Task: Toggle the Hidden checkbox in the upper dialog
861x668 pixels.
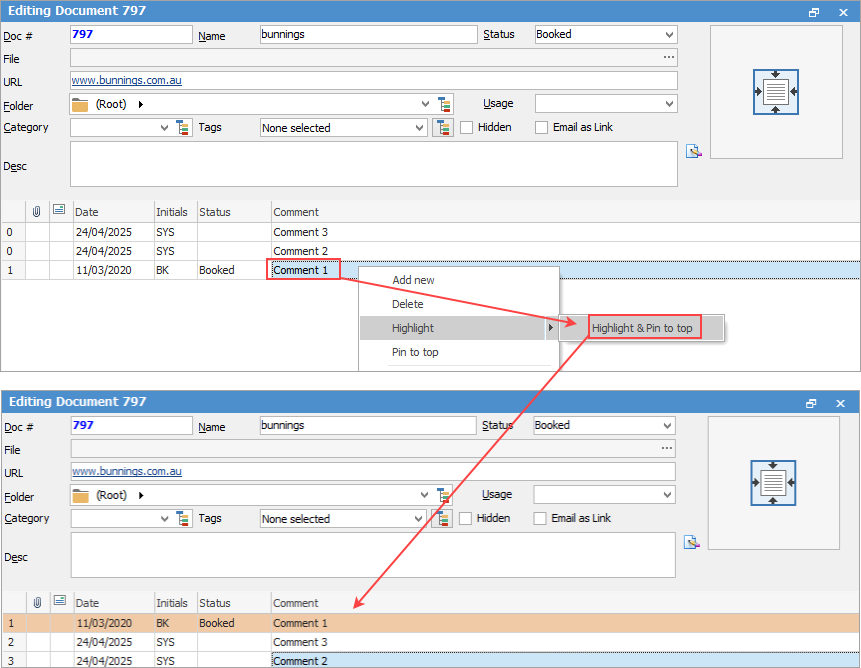Action: point(467,128)
